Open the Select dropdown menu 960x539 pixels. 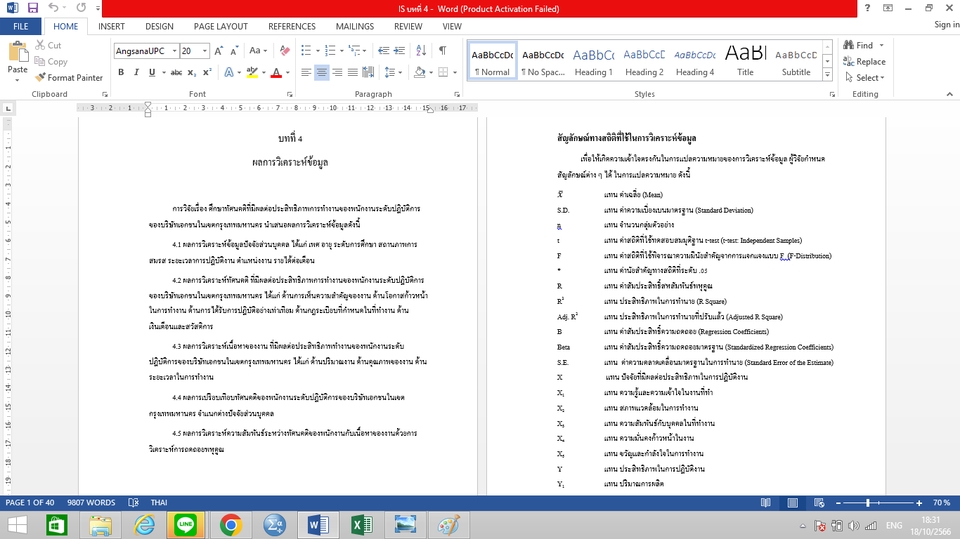[x=864, y=78]
